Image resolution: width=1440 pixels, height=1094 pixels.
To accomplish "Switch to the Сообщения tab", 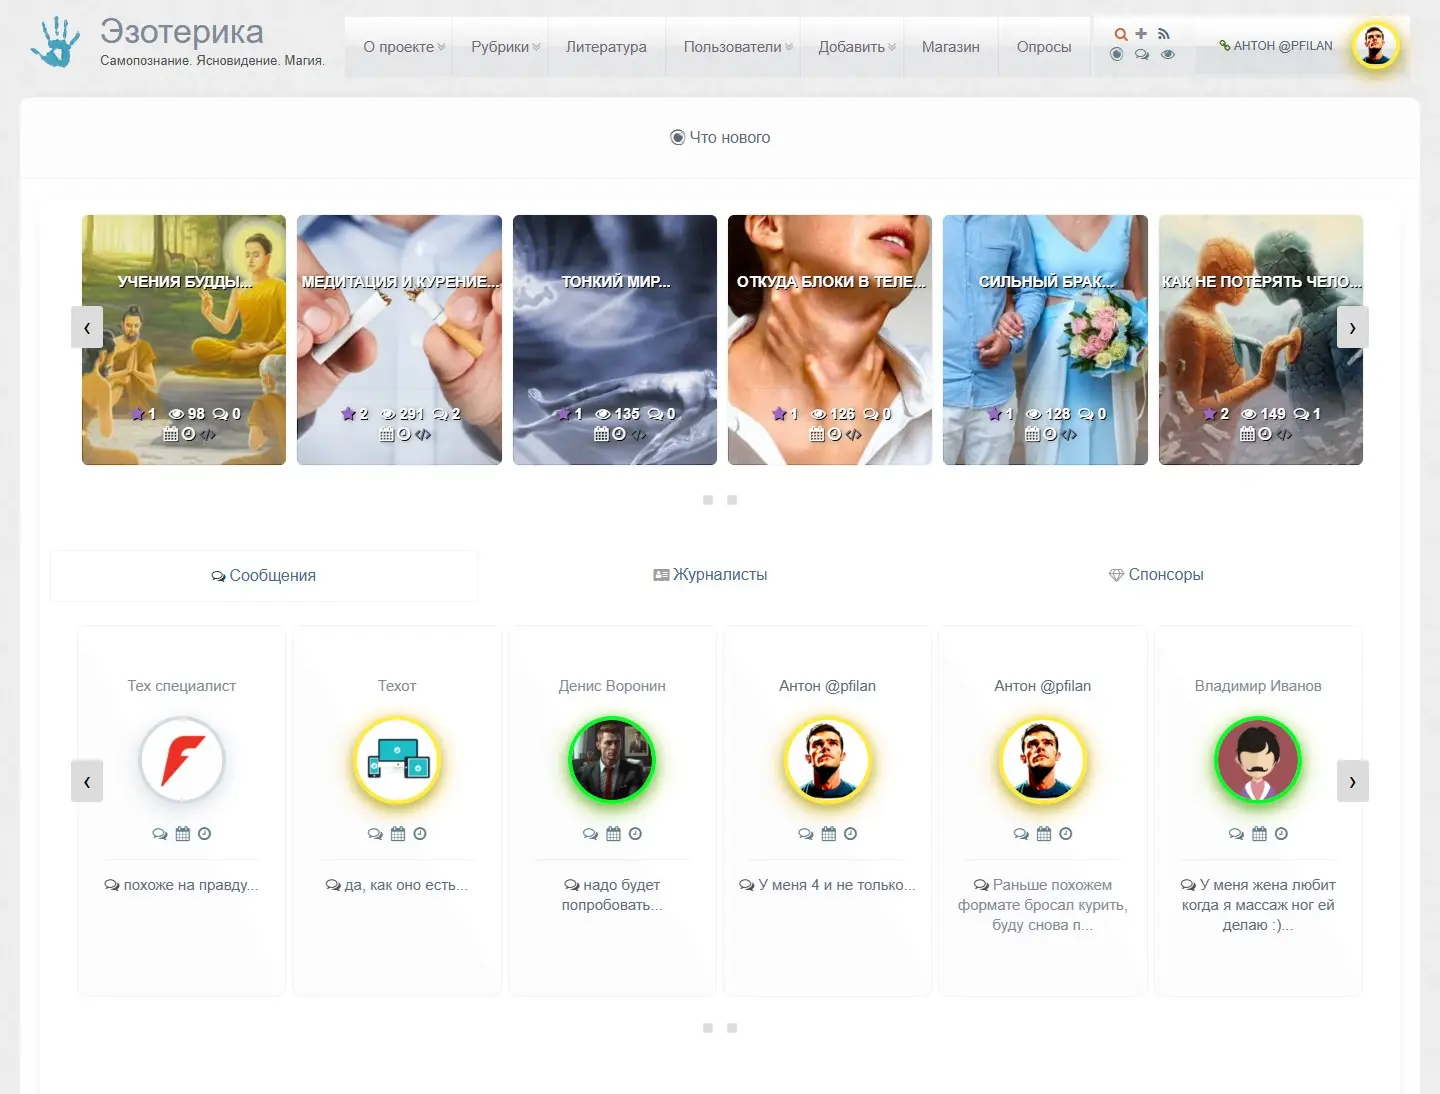I will 264,576.
